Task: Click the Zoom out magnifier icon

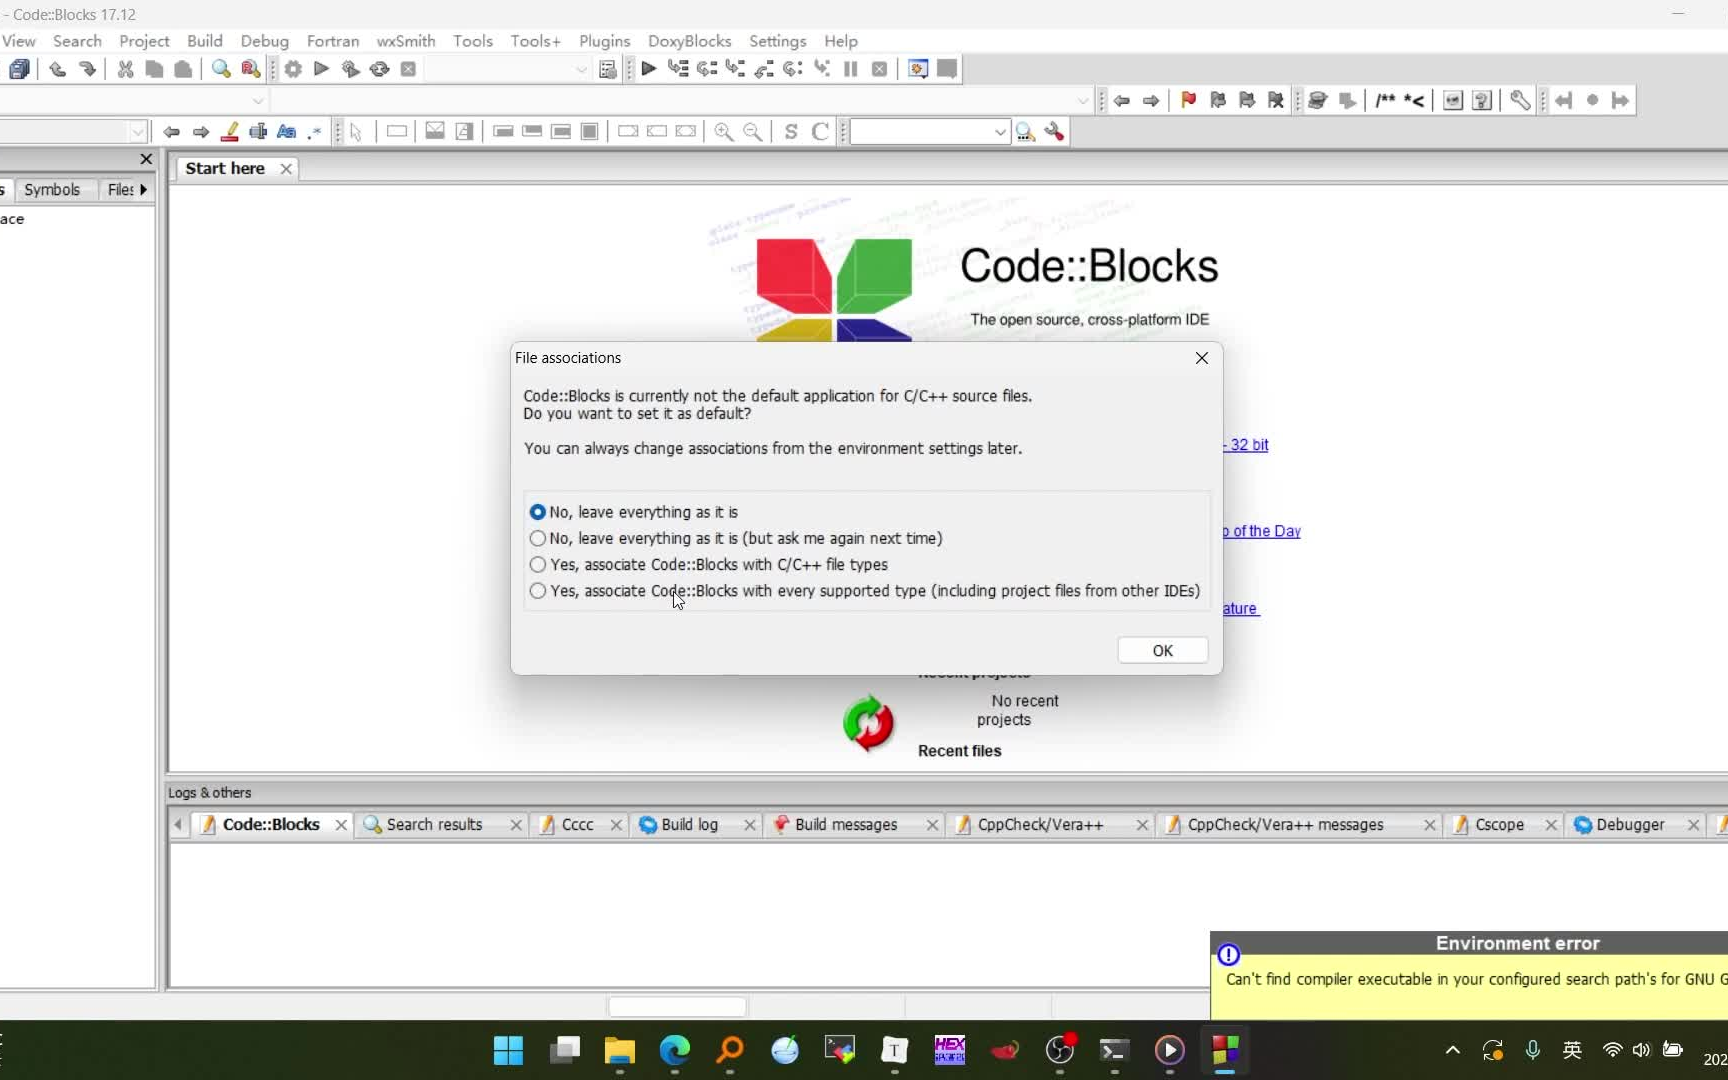Action: pos(753,132)
